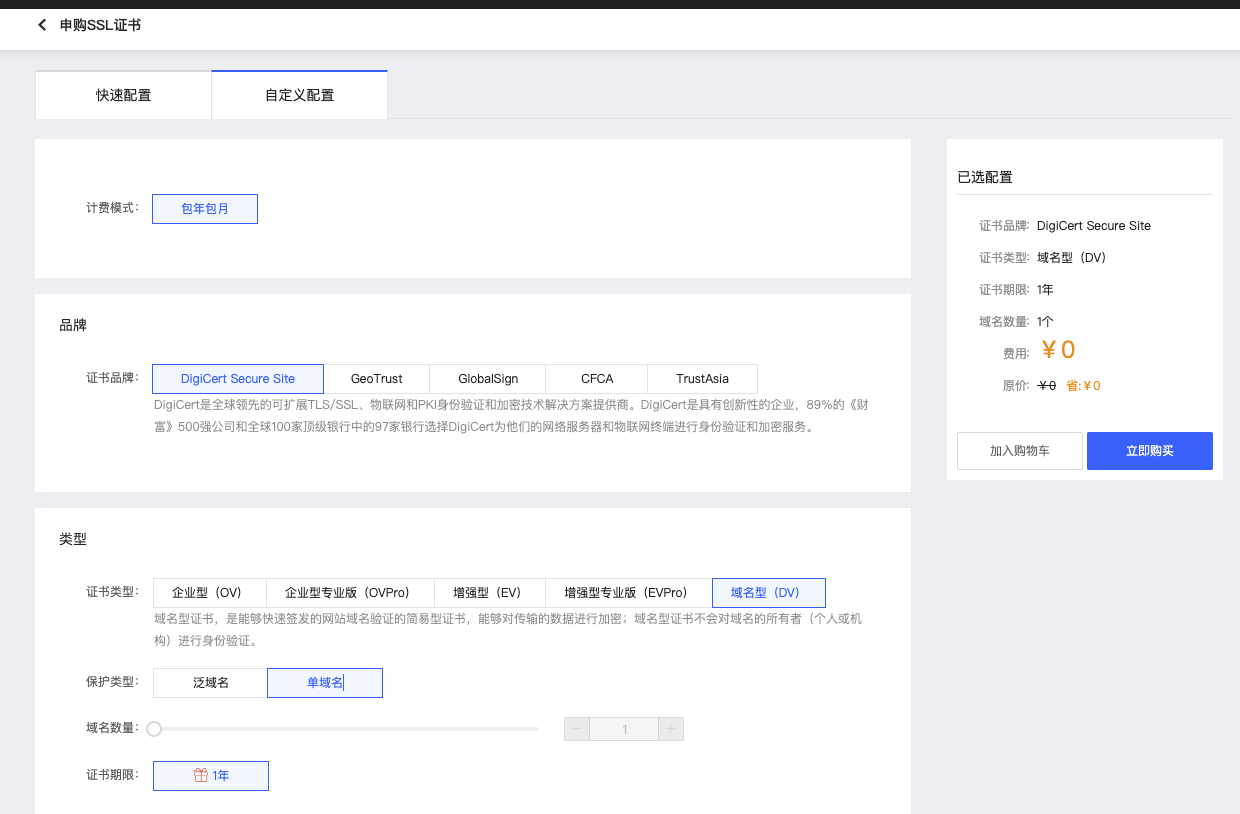Click the summary brand value DigiCert Secure Site
Screen dimensions: 1240x814
click(1094, 226)
